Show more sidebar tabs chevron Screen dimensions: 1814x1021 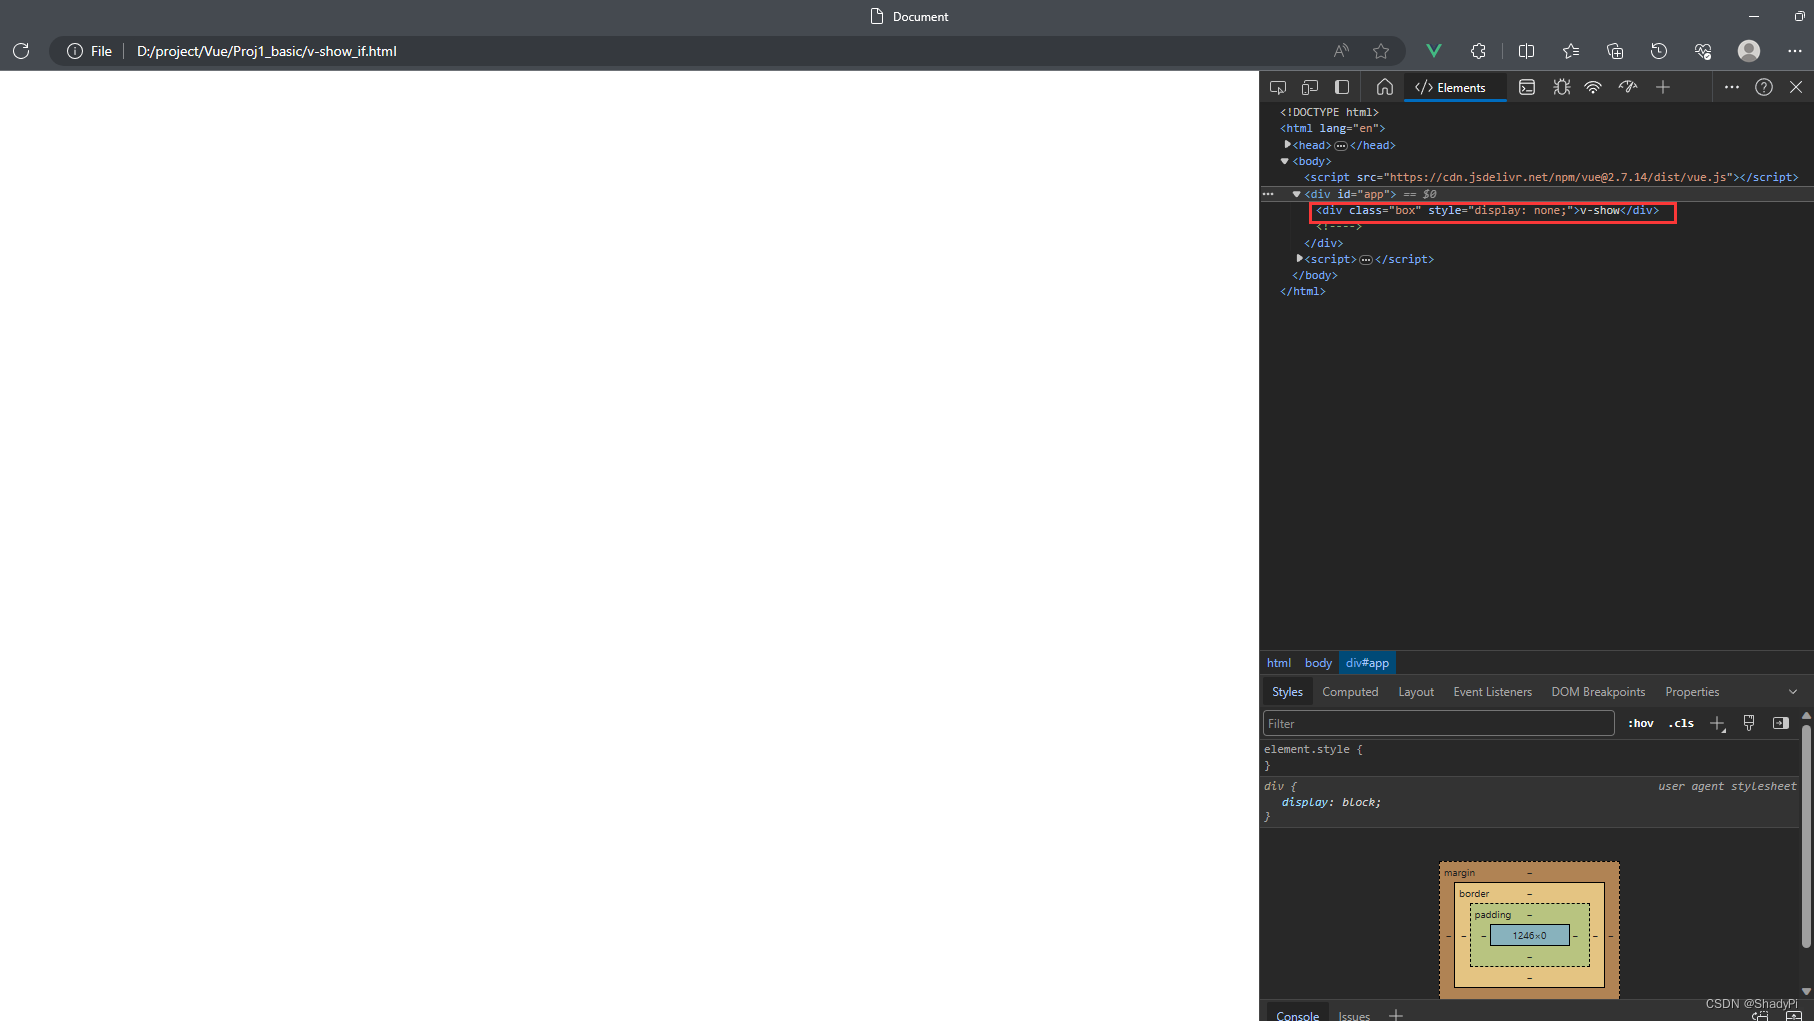pos(1793,692)
